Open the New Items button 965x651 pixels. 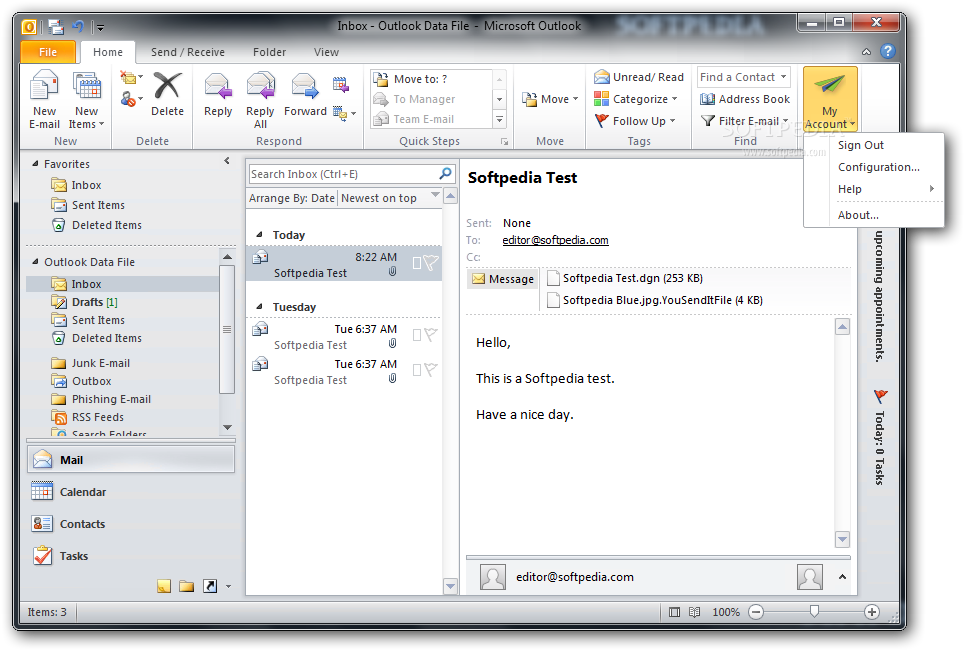click(x=87, y=99)
